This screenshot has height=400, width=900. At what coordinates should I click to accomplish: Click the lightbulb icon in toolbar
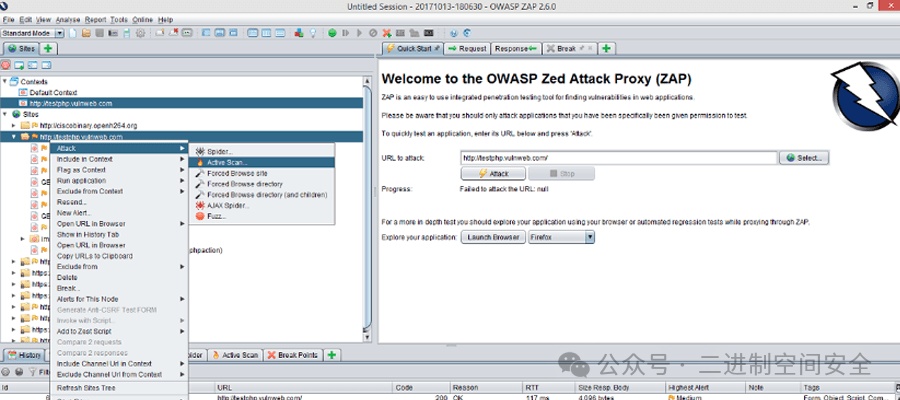313,33
